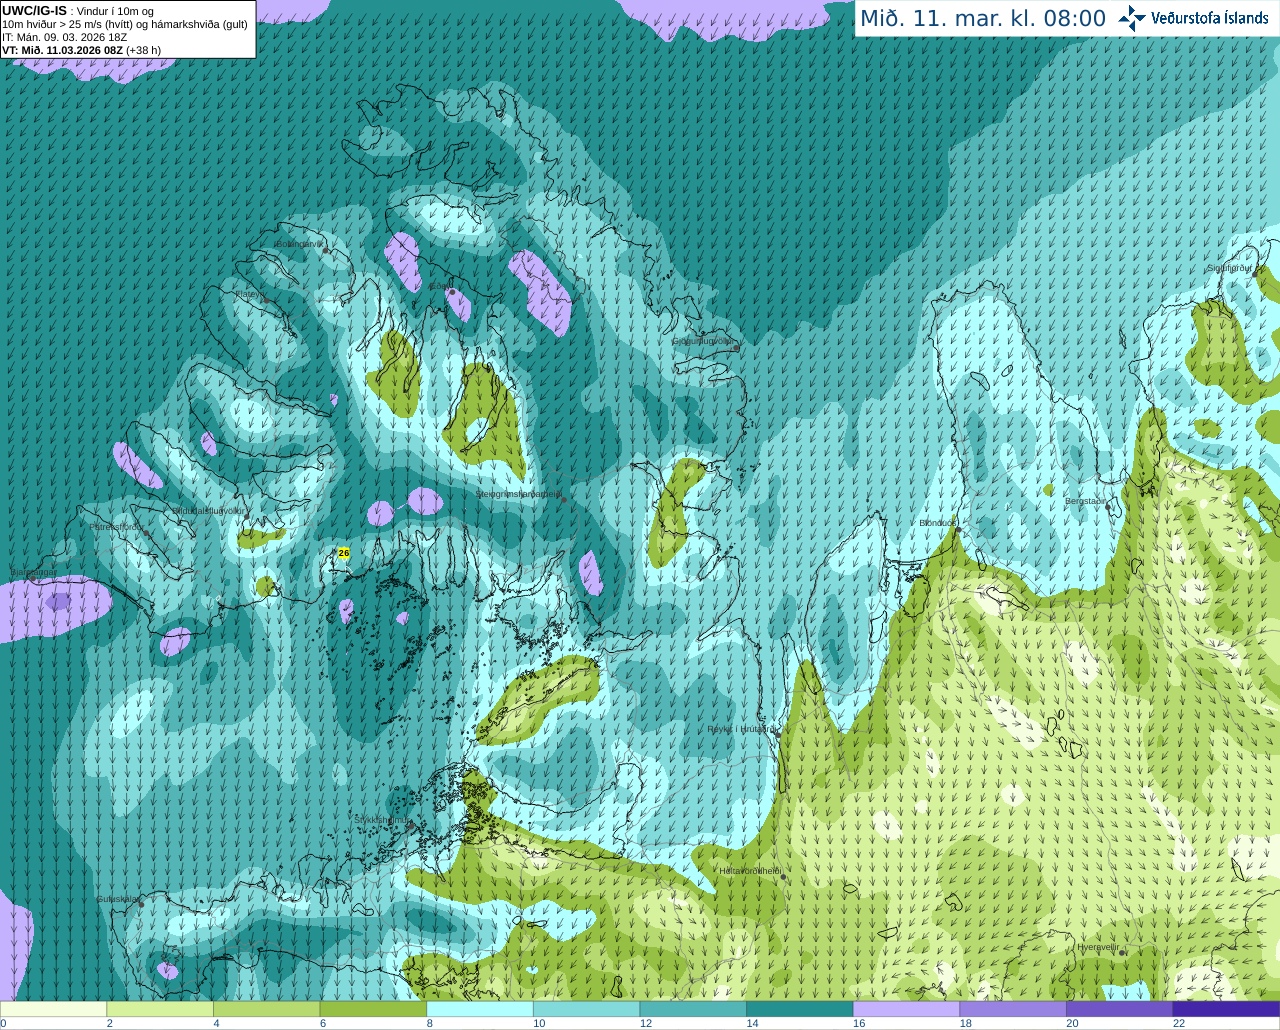1280x1030 pixels.
Task: Click the violet 20–22 legend swatch
Action: [x=1119, y=1009]
